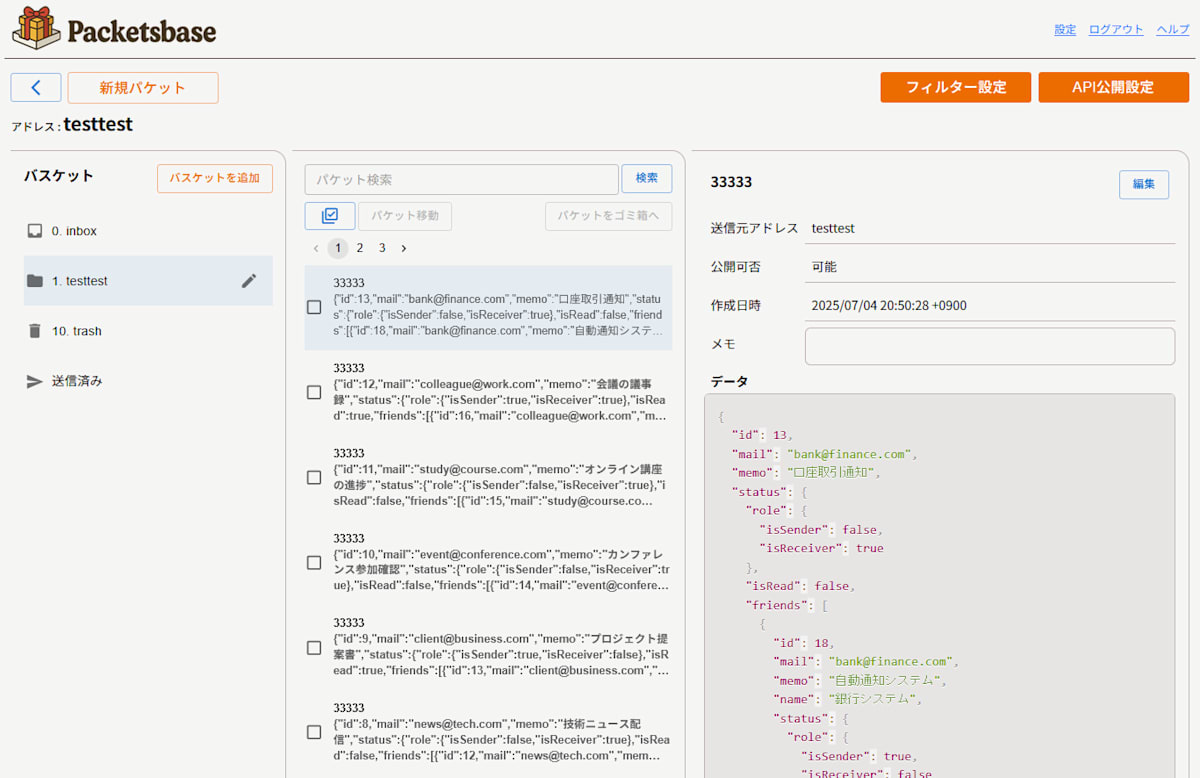Click the メモ input field
The image size is (1200, 778).
point(990,346)
